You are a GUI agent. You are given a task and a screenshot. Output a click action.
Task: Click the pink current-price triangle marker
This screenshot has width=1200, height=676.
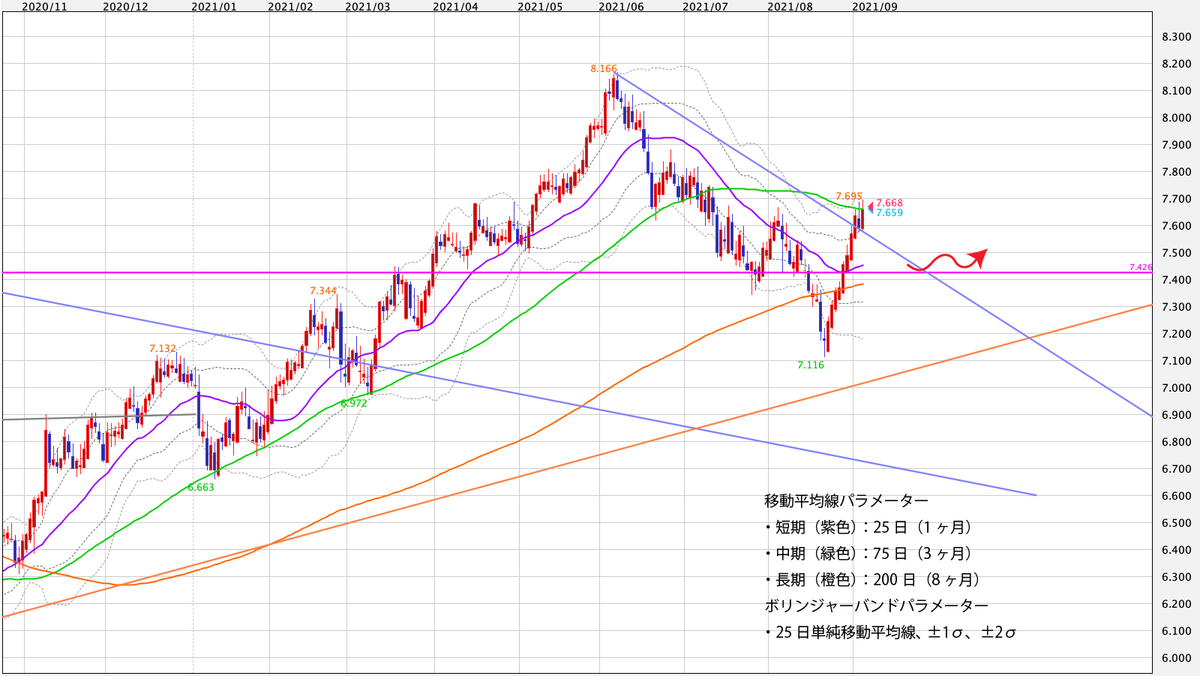pyautogui.click(x=869, y=206)
